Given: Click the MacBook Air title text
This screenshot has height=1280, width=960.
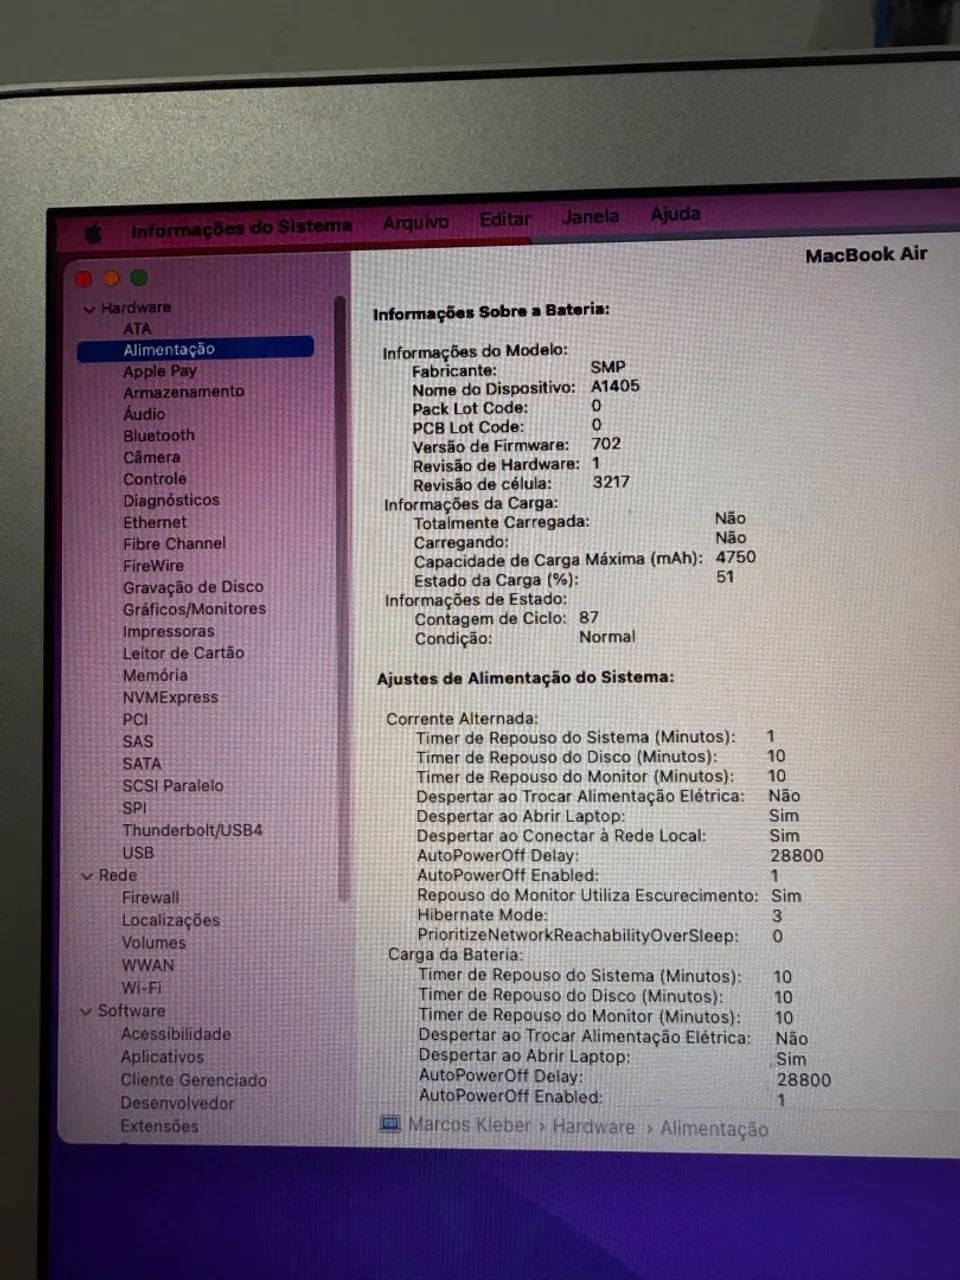Looking at the screenshot, I should (x=866, y=255).
